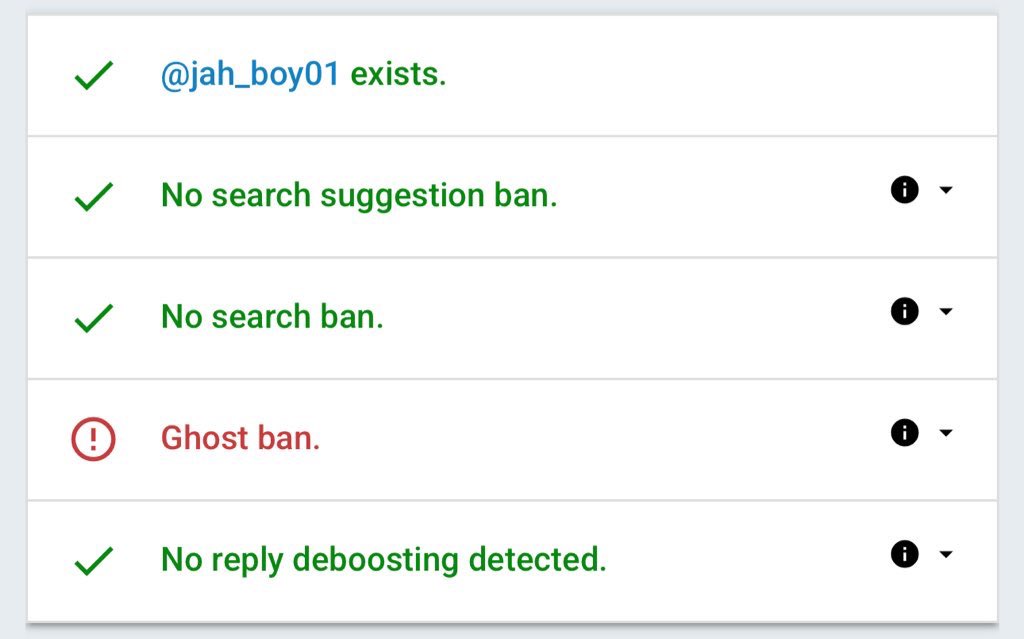1024x639 pixels.
Task: Expand the Ghost ban details arrow
Action: click(x=946, y=433)
